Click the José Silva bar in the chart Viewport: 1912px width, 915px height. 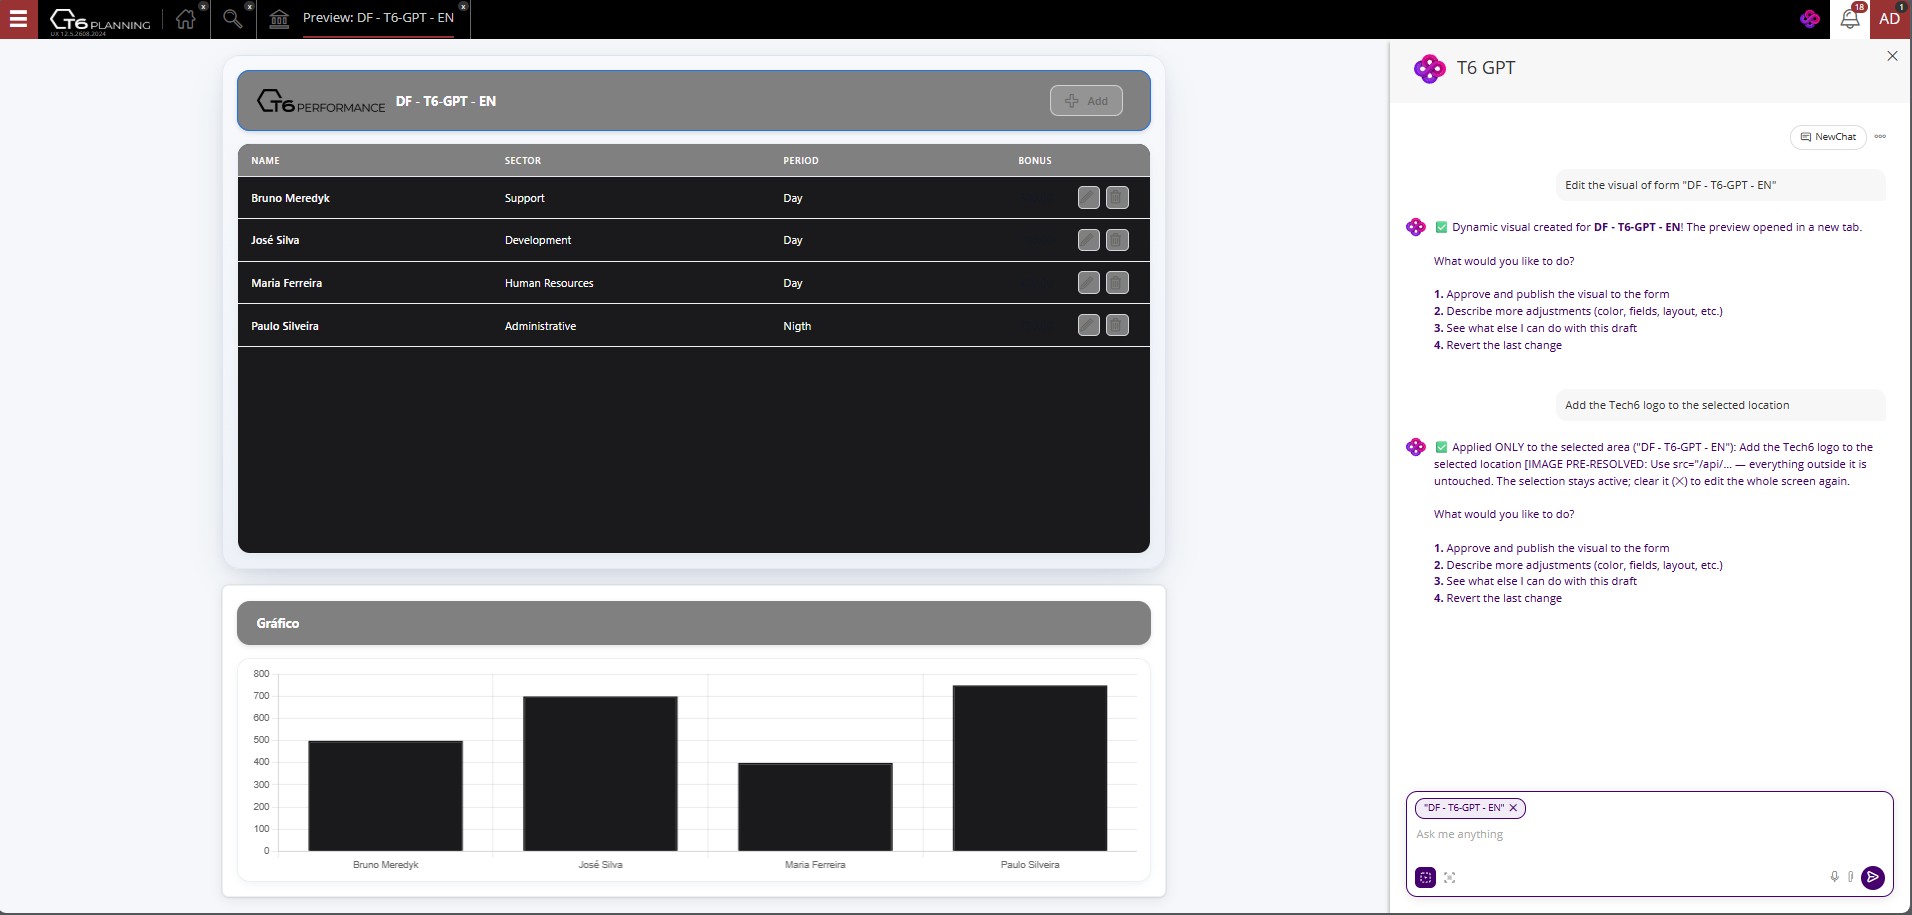[x=600, y=774]
